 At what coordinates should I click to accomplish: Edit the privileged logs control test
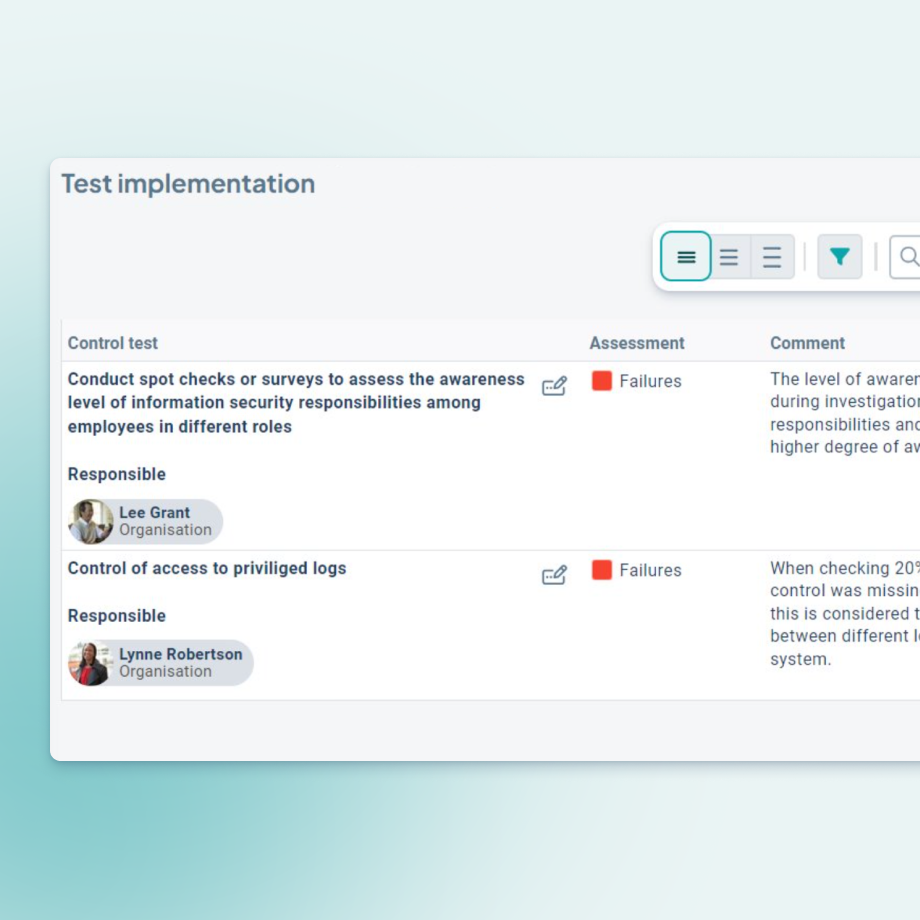click(554, 575)
